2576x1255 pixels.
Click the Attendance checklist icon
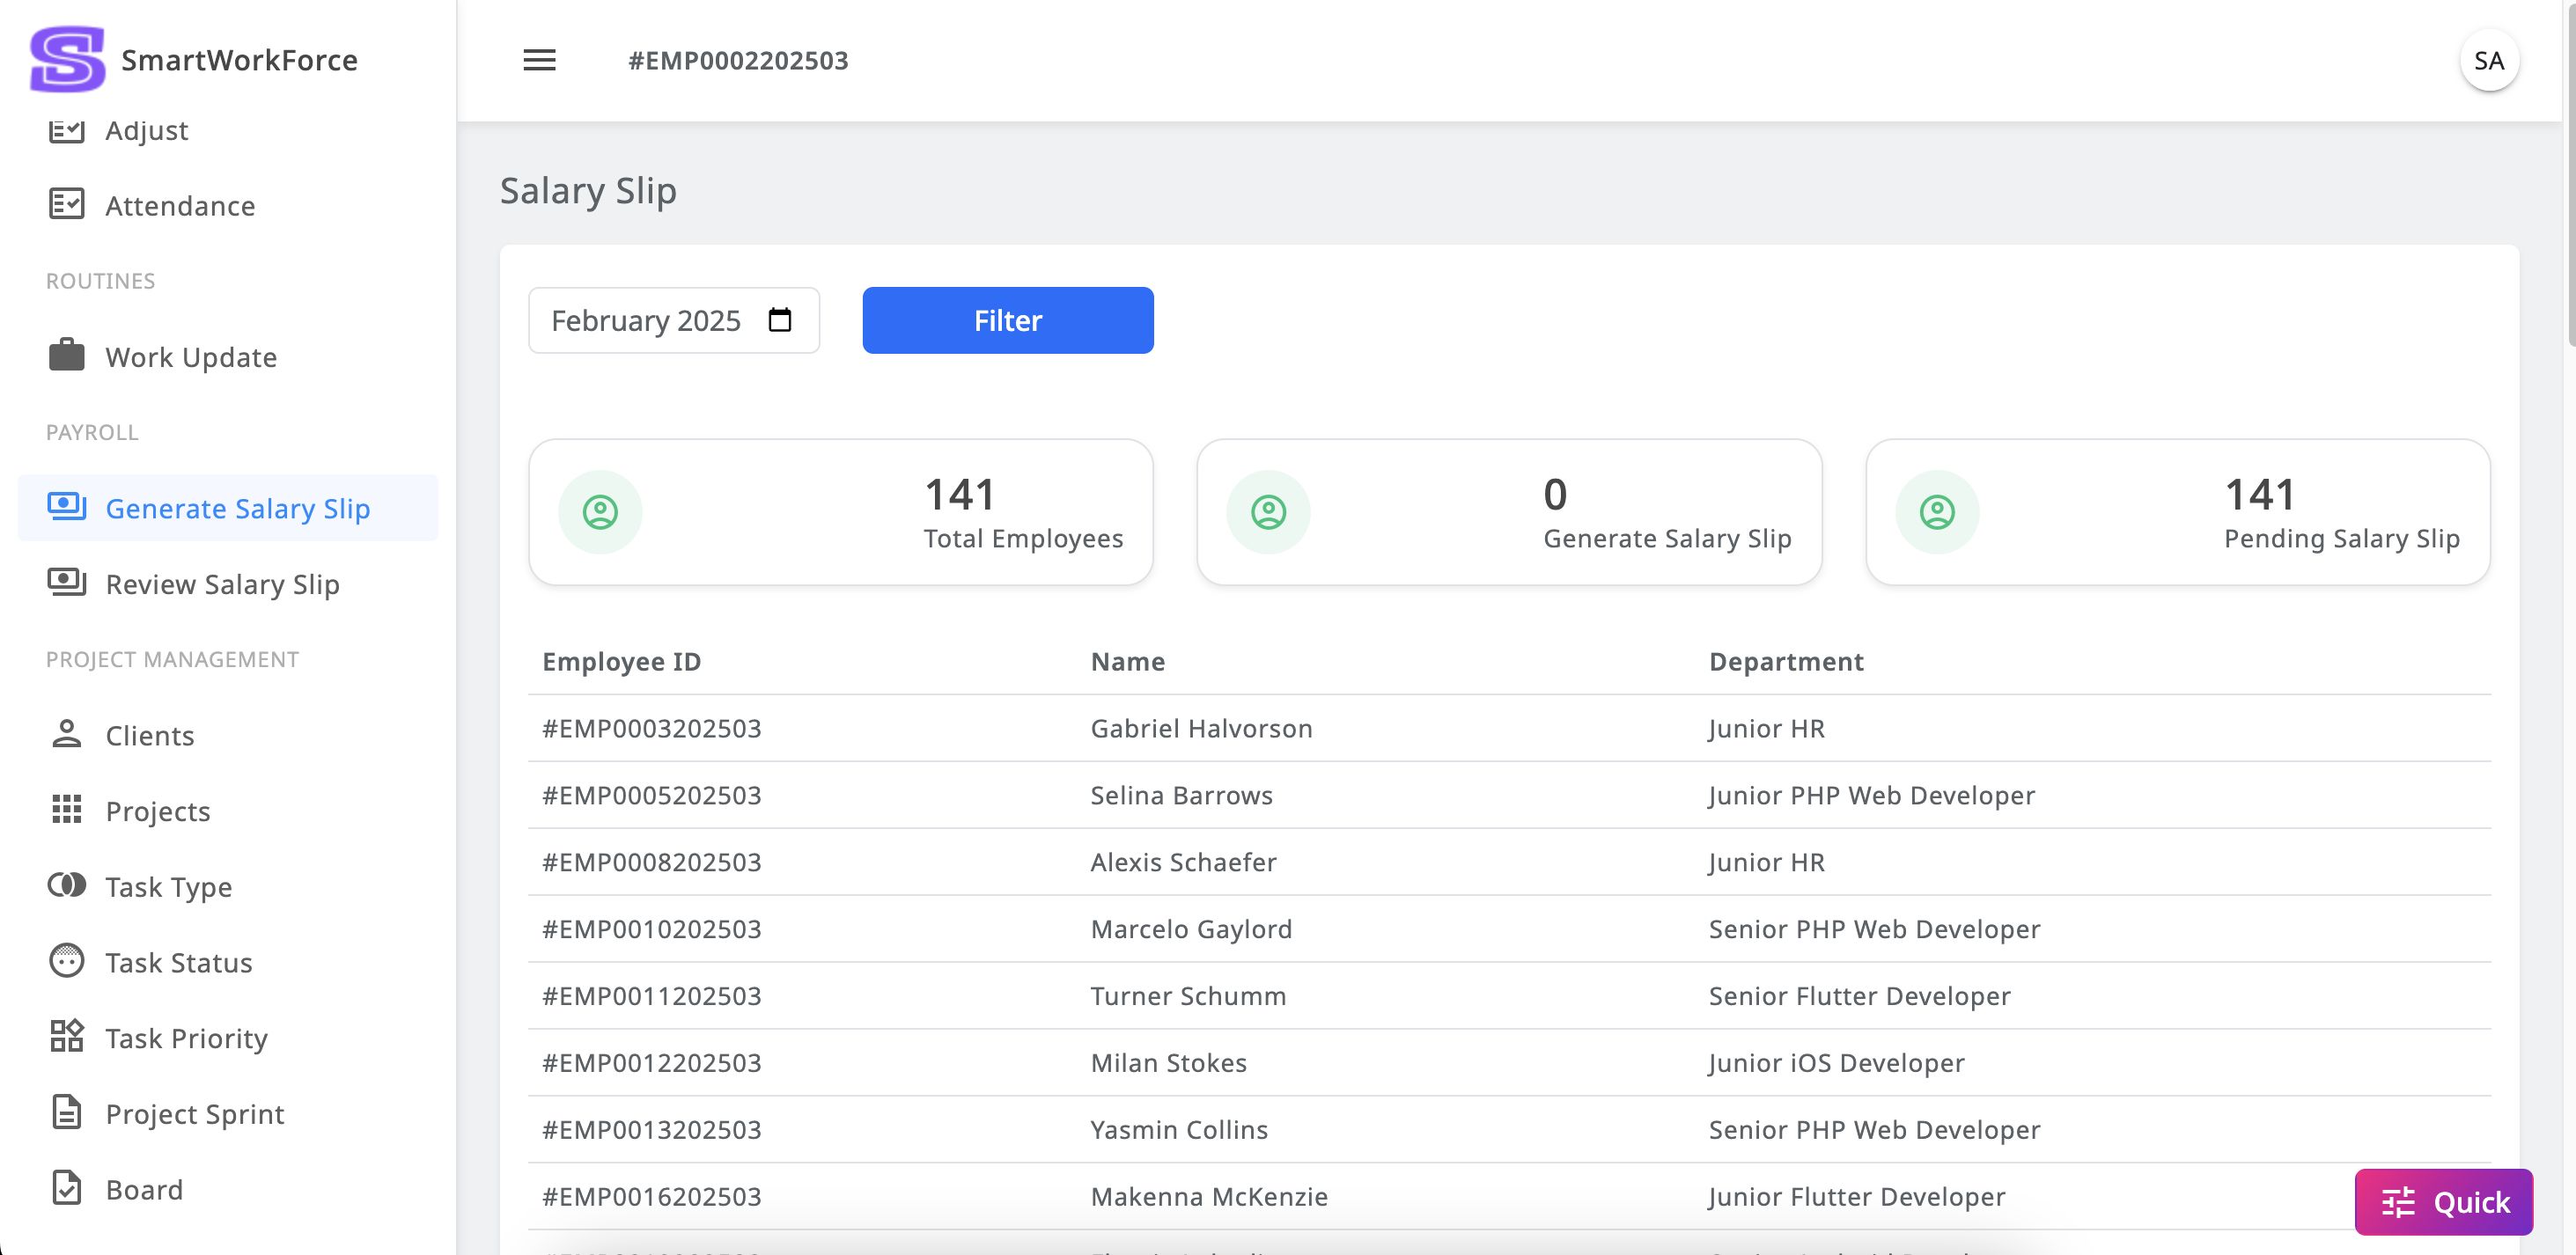click(66, 204)
